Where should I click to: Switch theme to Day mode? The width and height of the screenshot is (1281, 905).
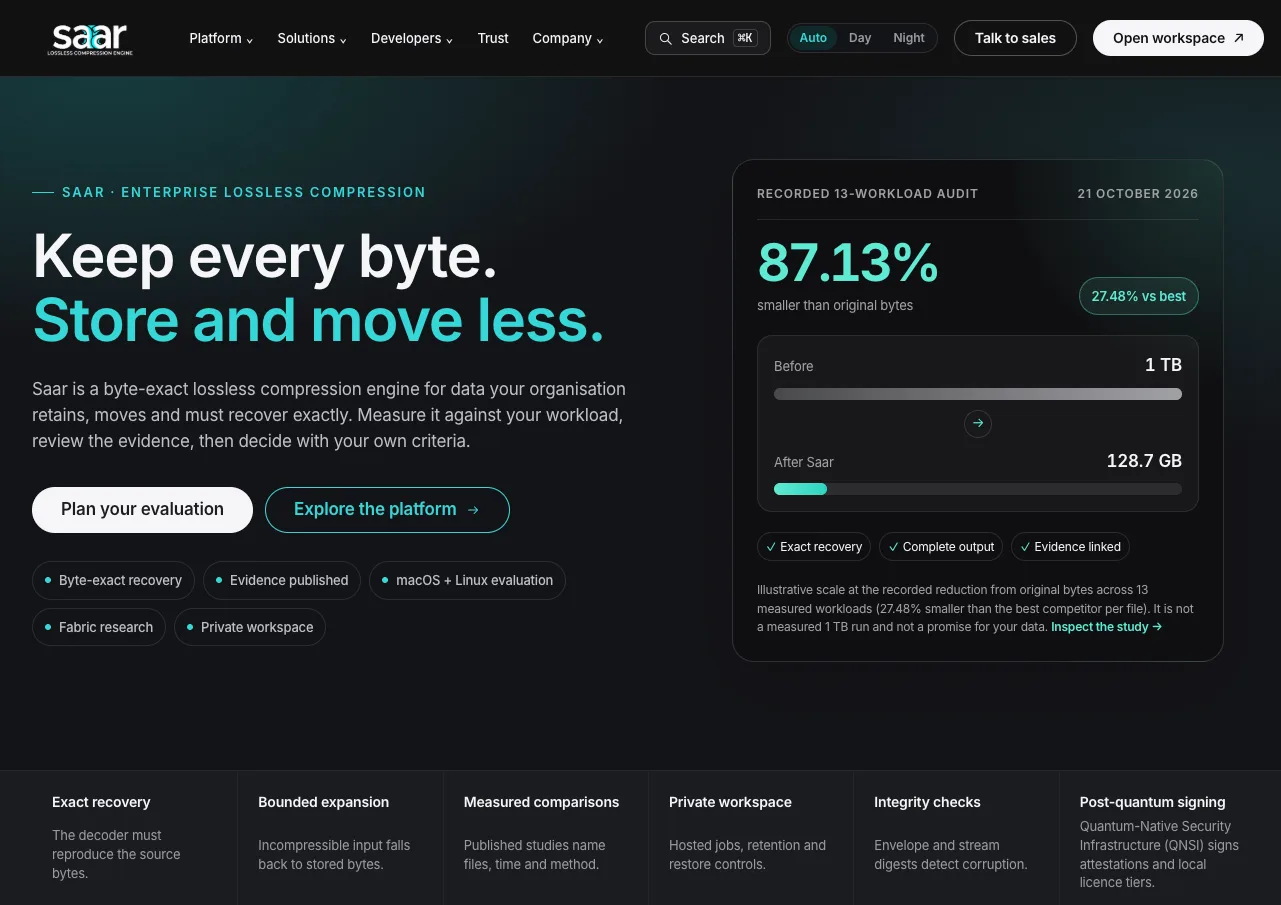click(x=860, y=38)
